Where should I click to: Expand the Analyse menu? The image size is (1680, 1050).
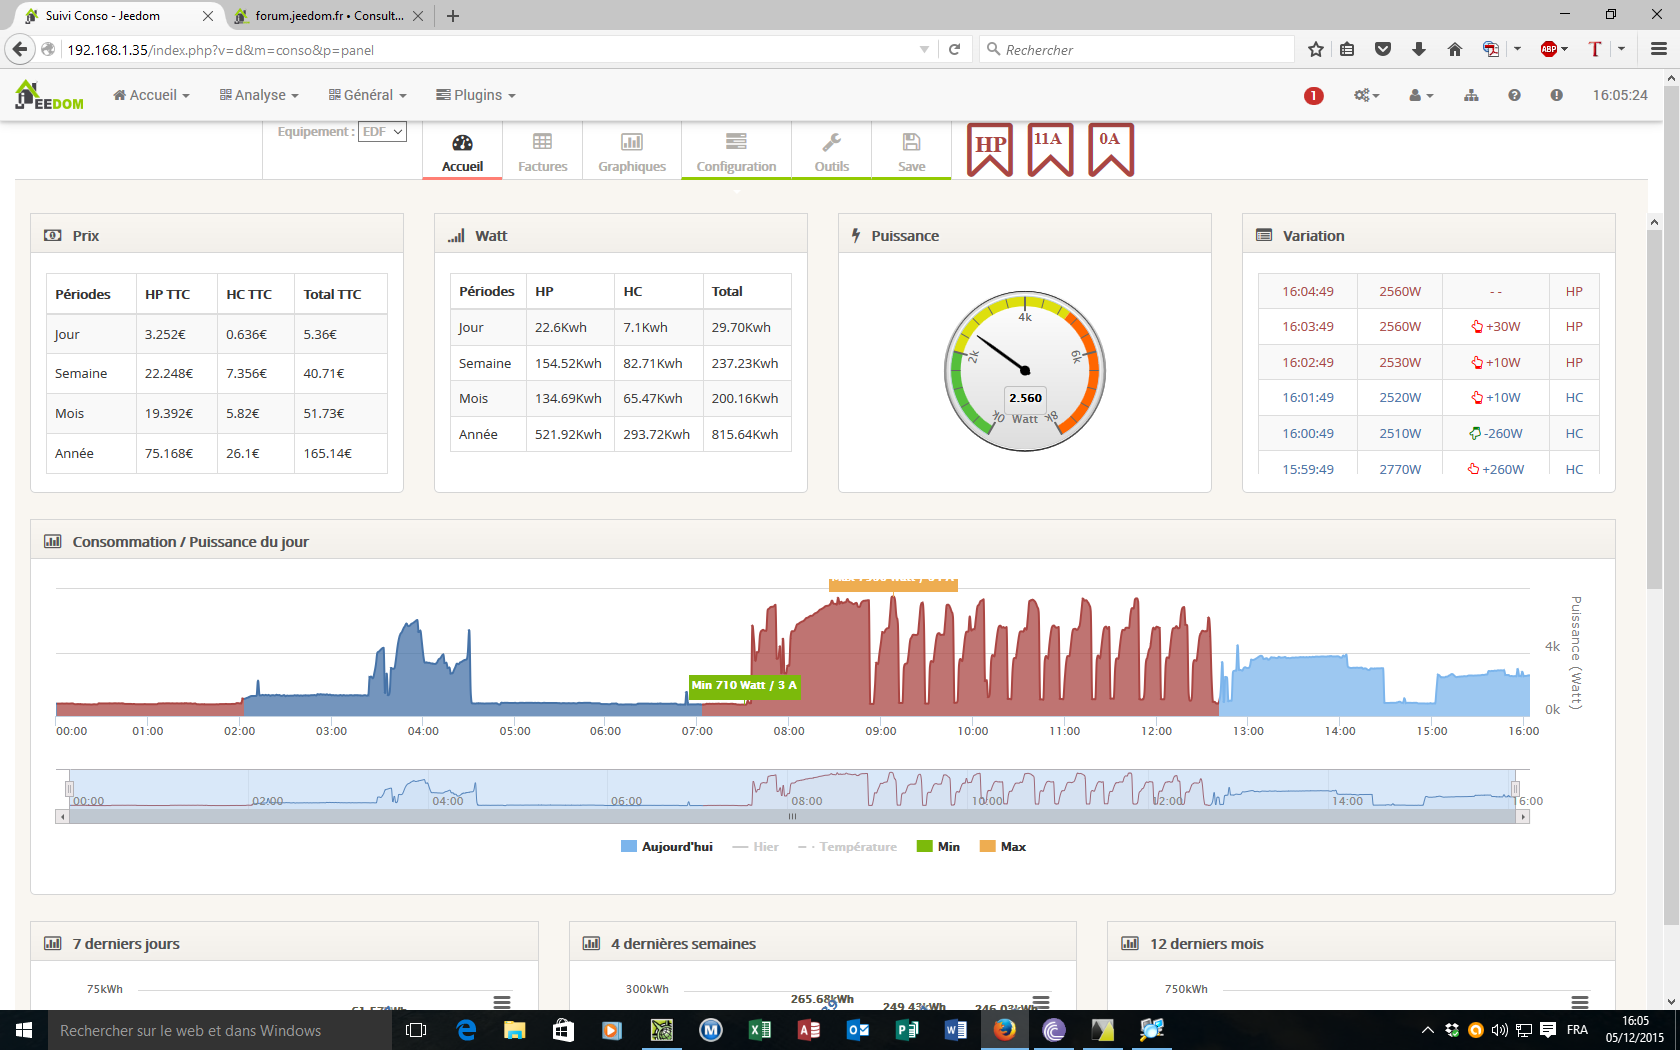point(259,95)
